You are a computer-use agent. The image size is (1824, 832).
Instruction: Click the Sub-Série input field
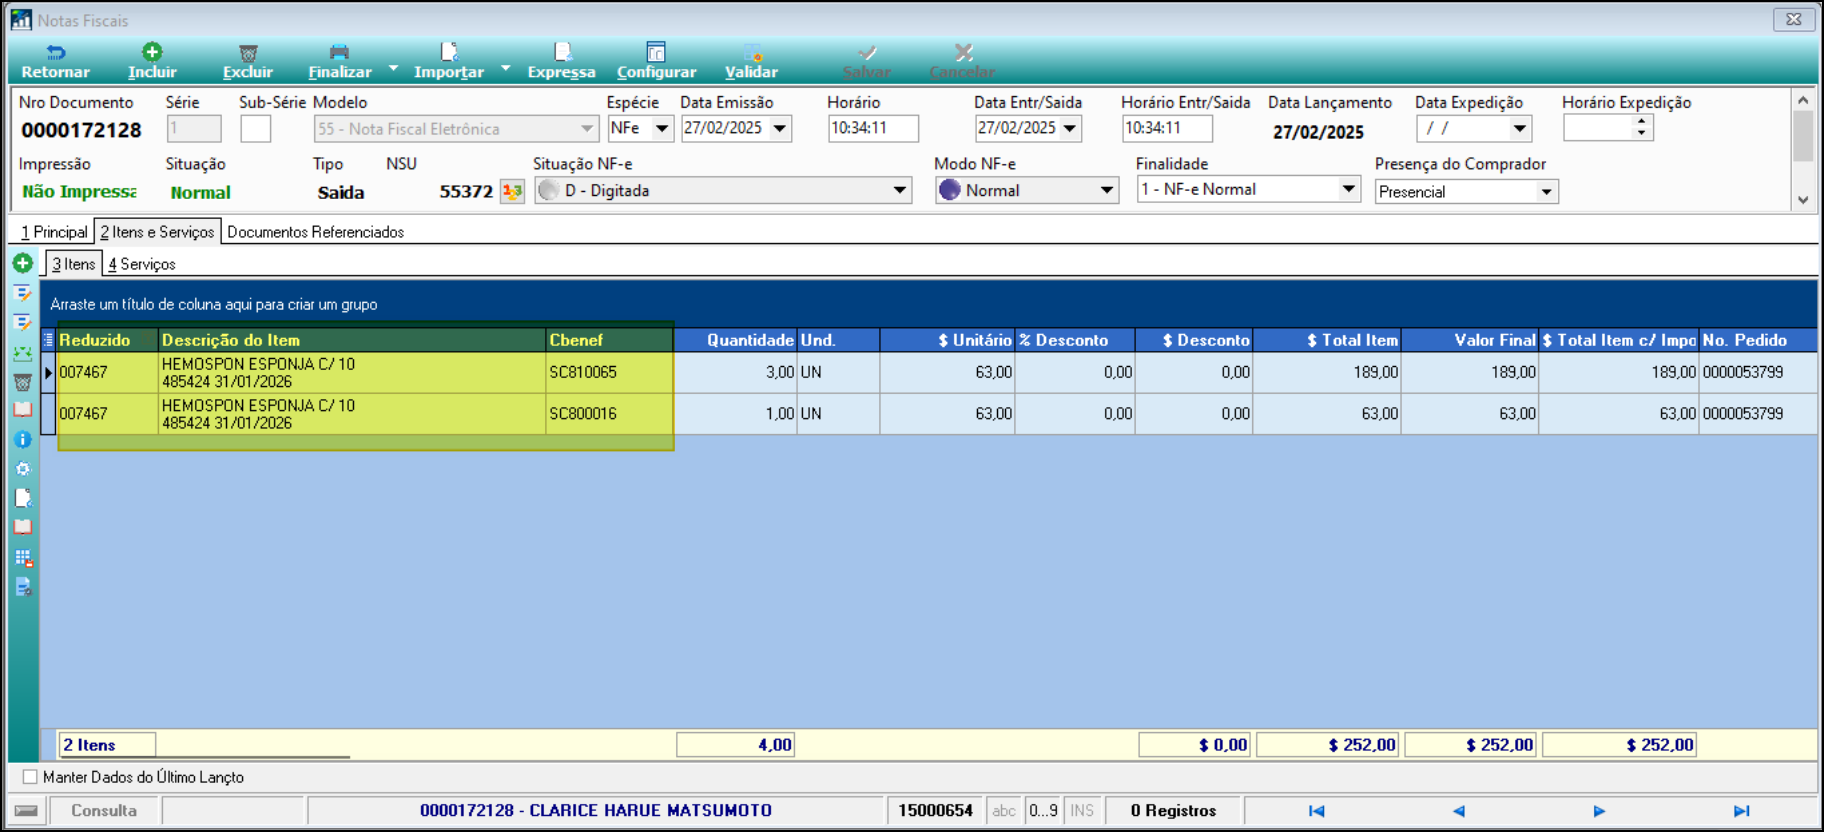[255, 129]
